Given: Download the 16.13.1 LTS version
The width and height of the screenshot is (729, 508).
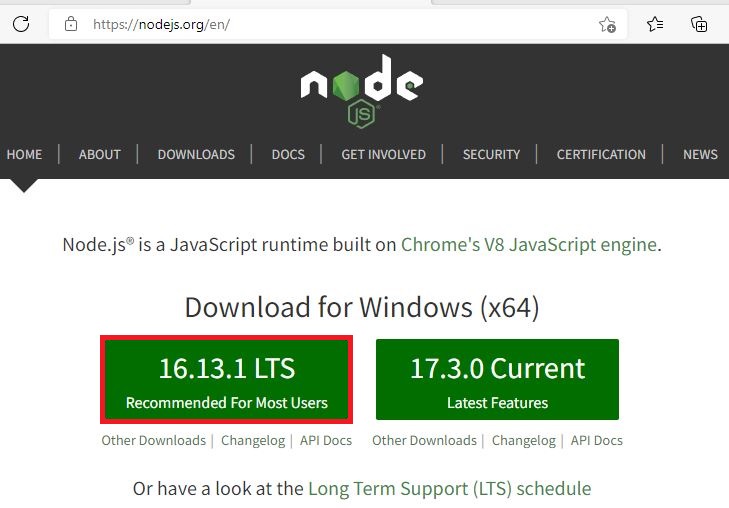Looking at the screenshot, I should pos(226,379).
